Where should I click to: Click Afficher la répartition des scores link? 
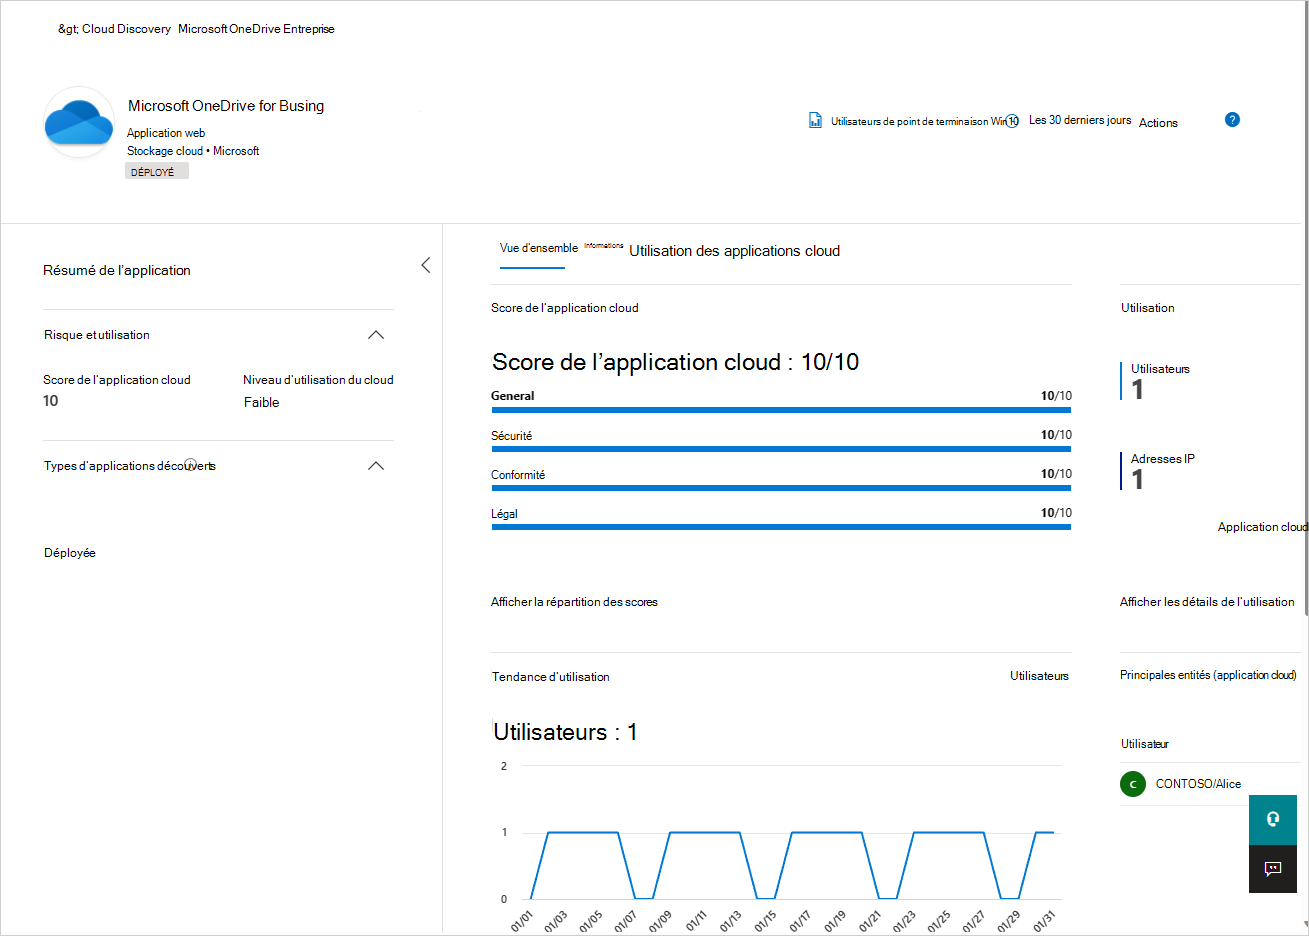tap(574, 602)
